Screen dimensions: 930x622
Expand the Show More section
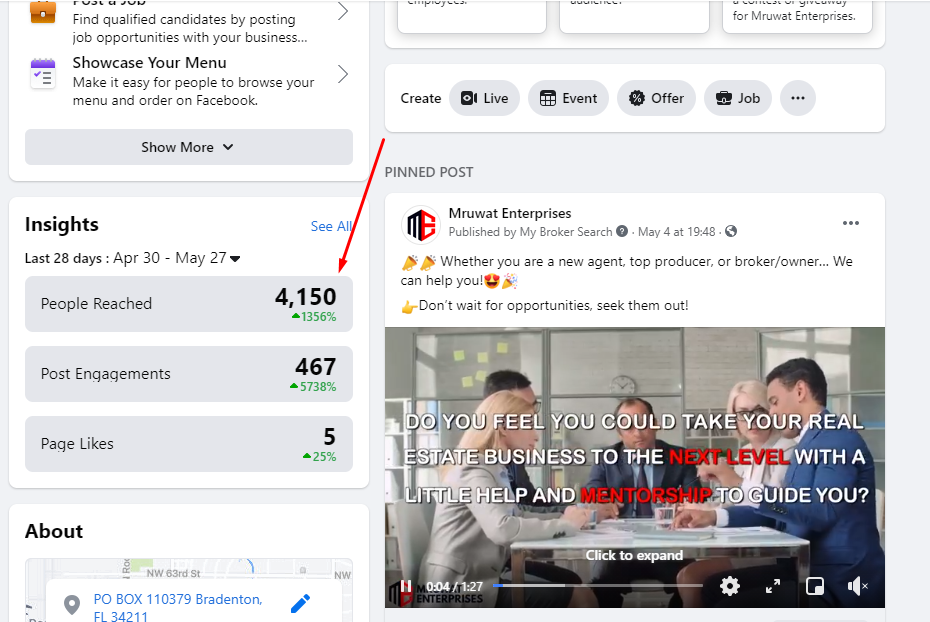(x=188, y=147)
